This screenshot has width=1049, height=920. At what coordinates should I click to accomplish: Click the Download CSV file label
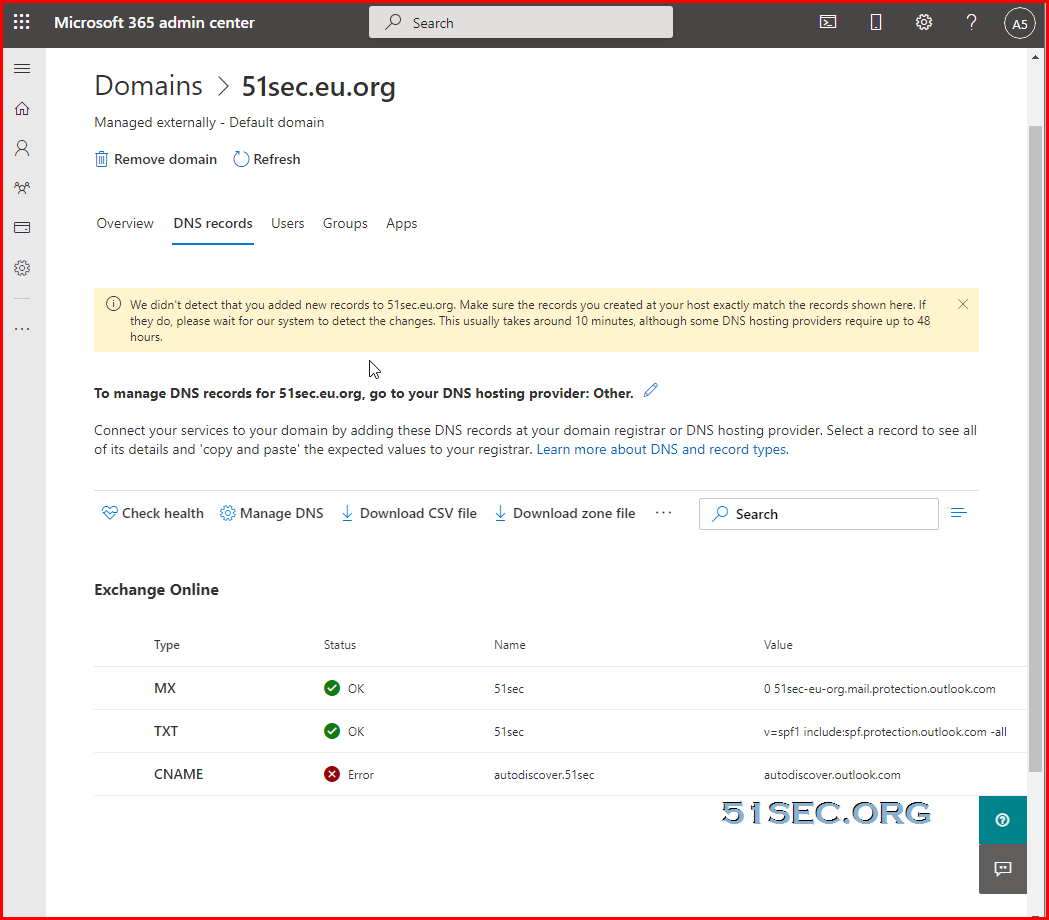[418, 513]
